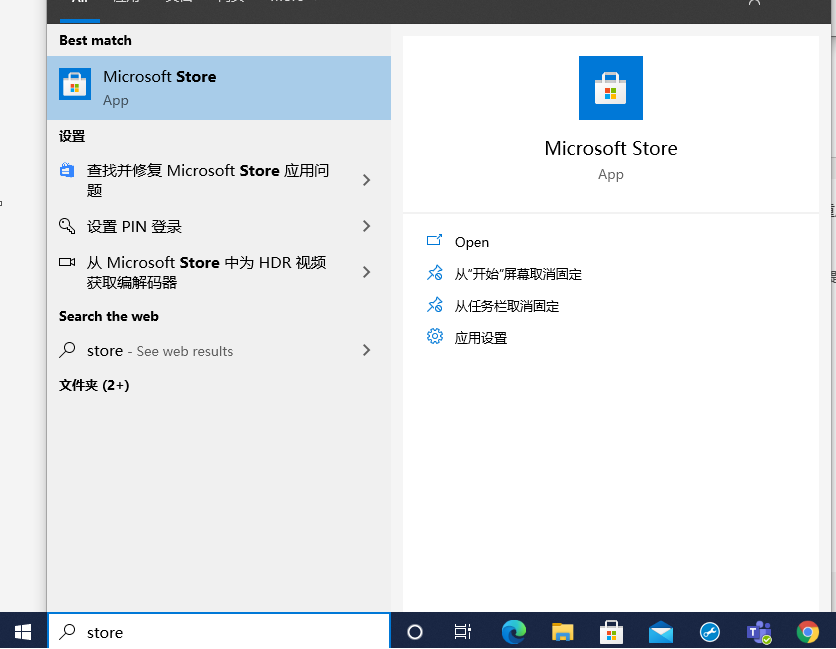This screenshot has height=649, width=836.
Task: Open the Mail app from taskbar
Action: click(661, 632)
